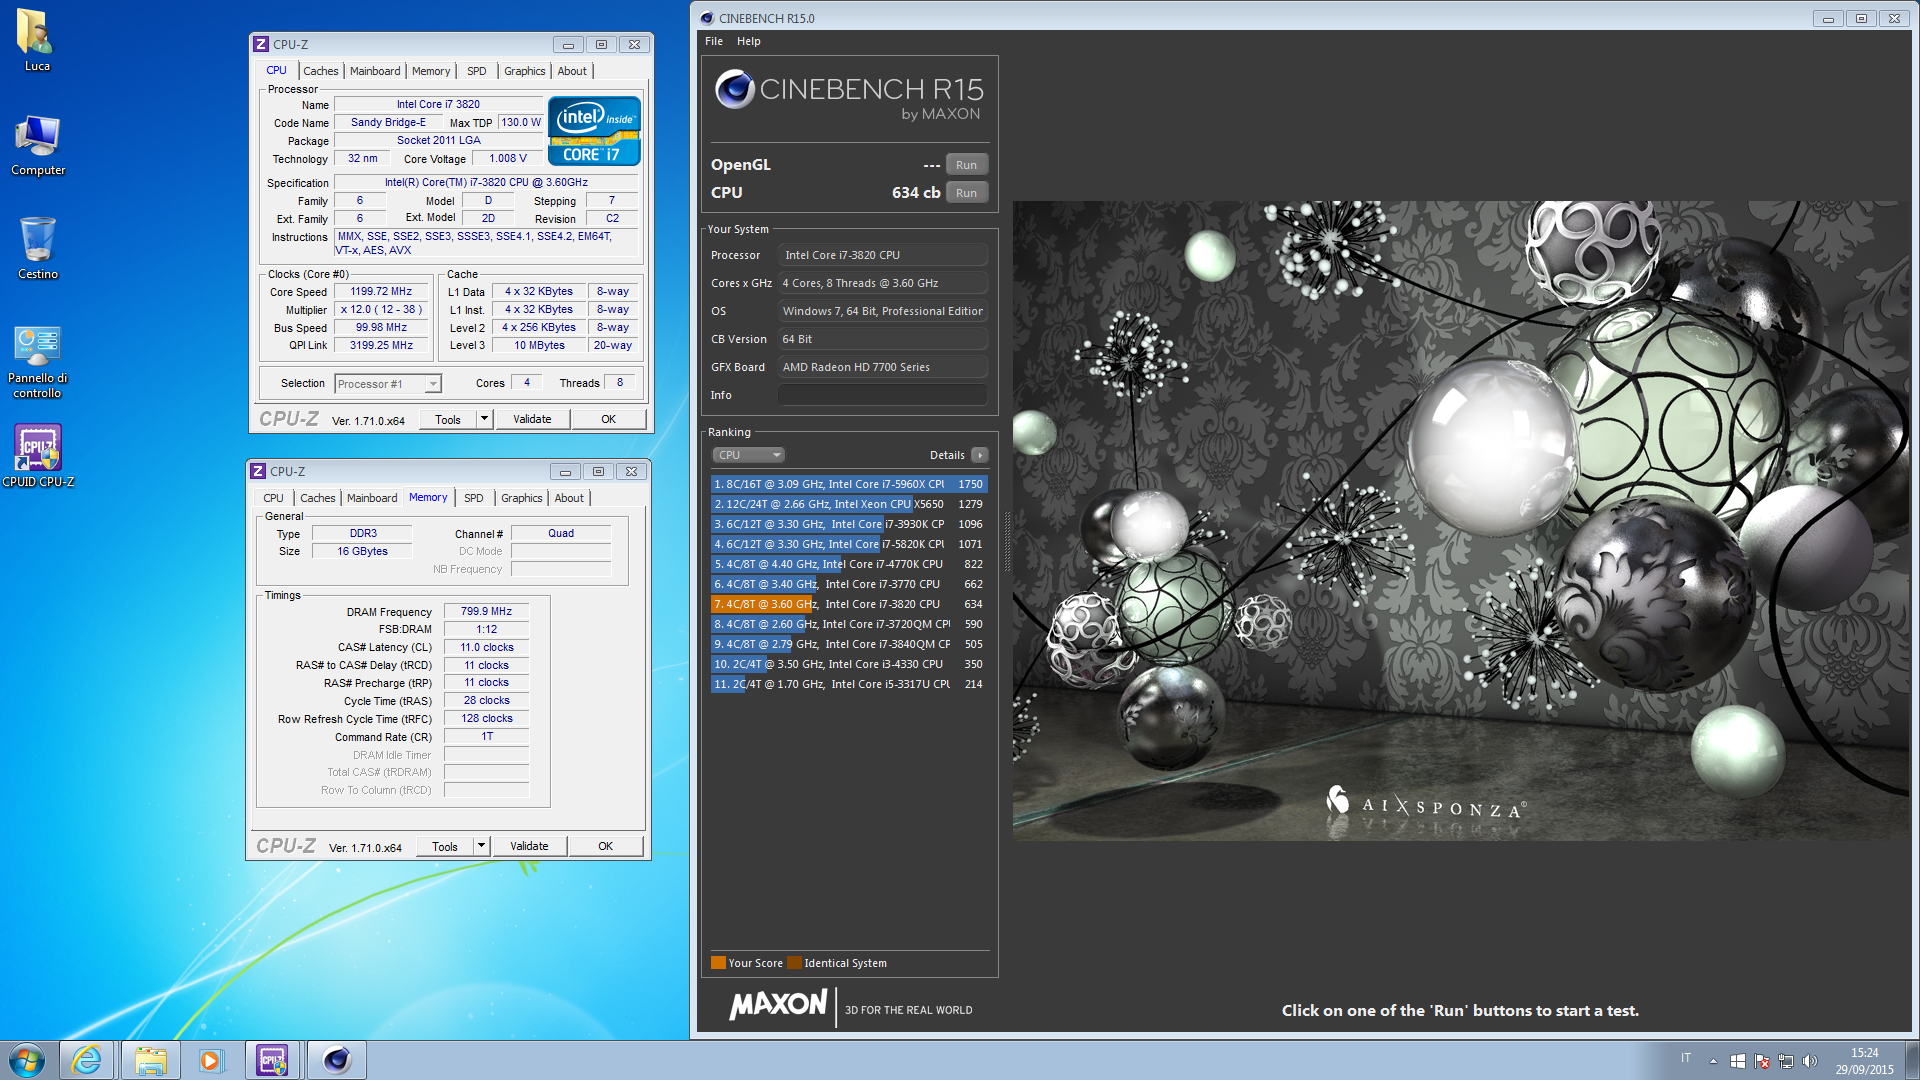
Task: Click Validate in Memory CPU-Z window
Action: pos(529,846)
